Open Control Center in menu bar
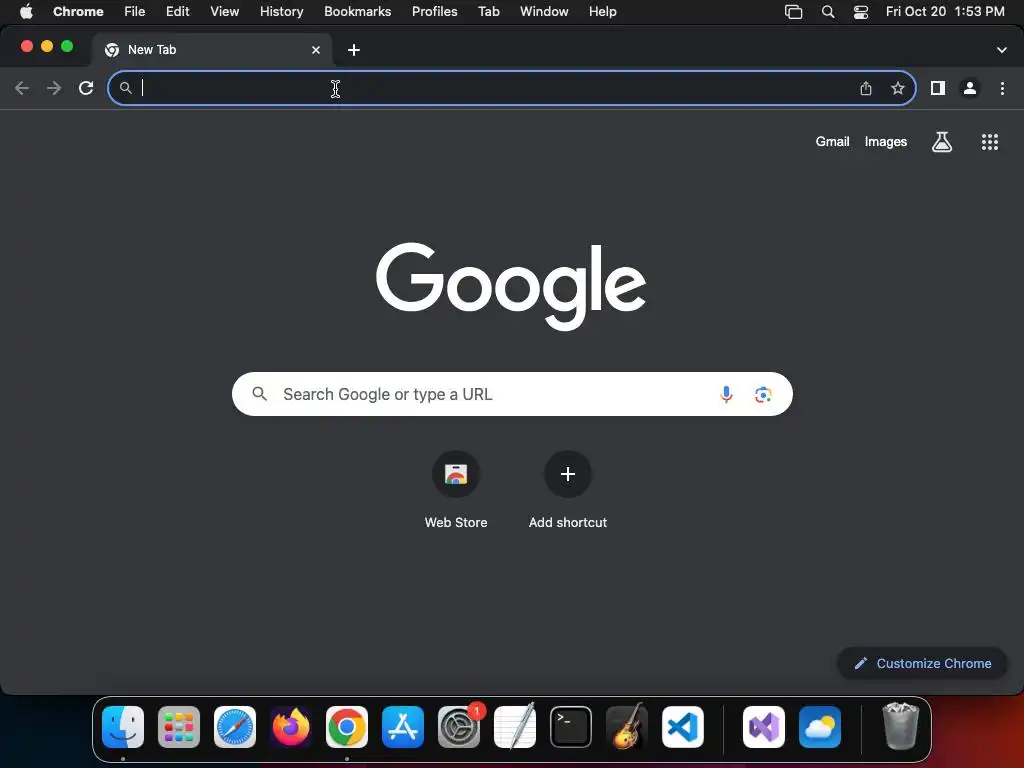The image size is (1024, 768). (861, 11)
